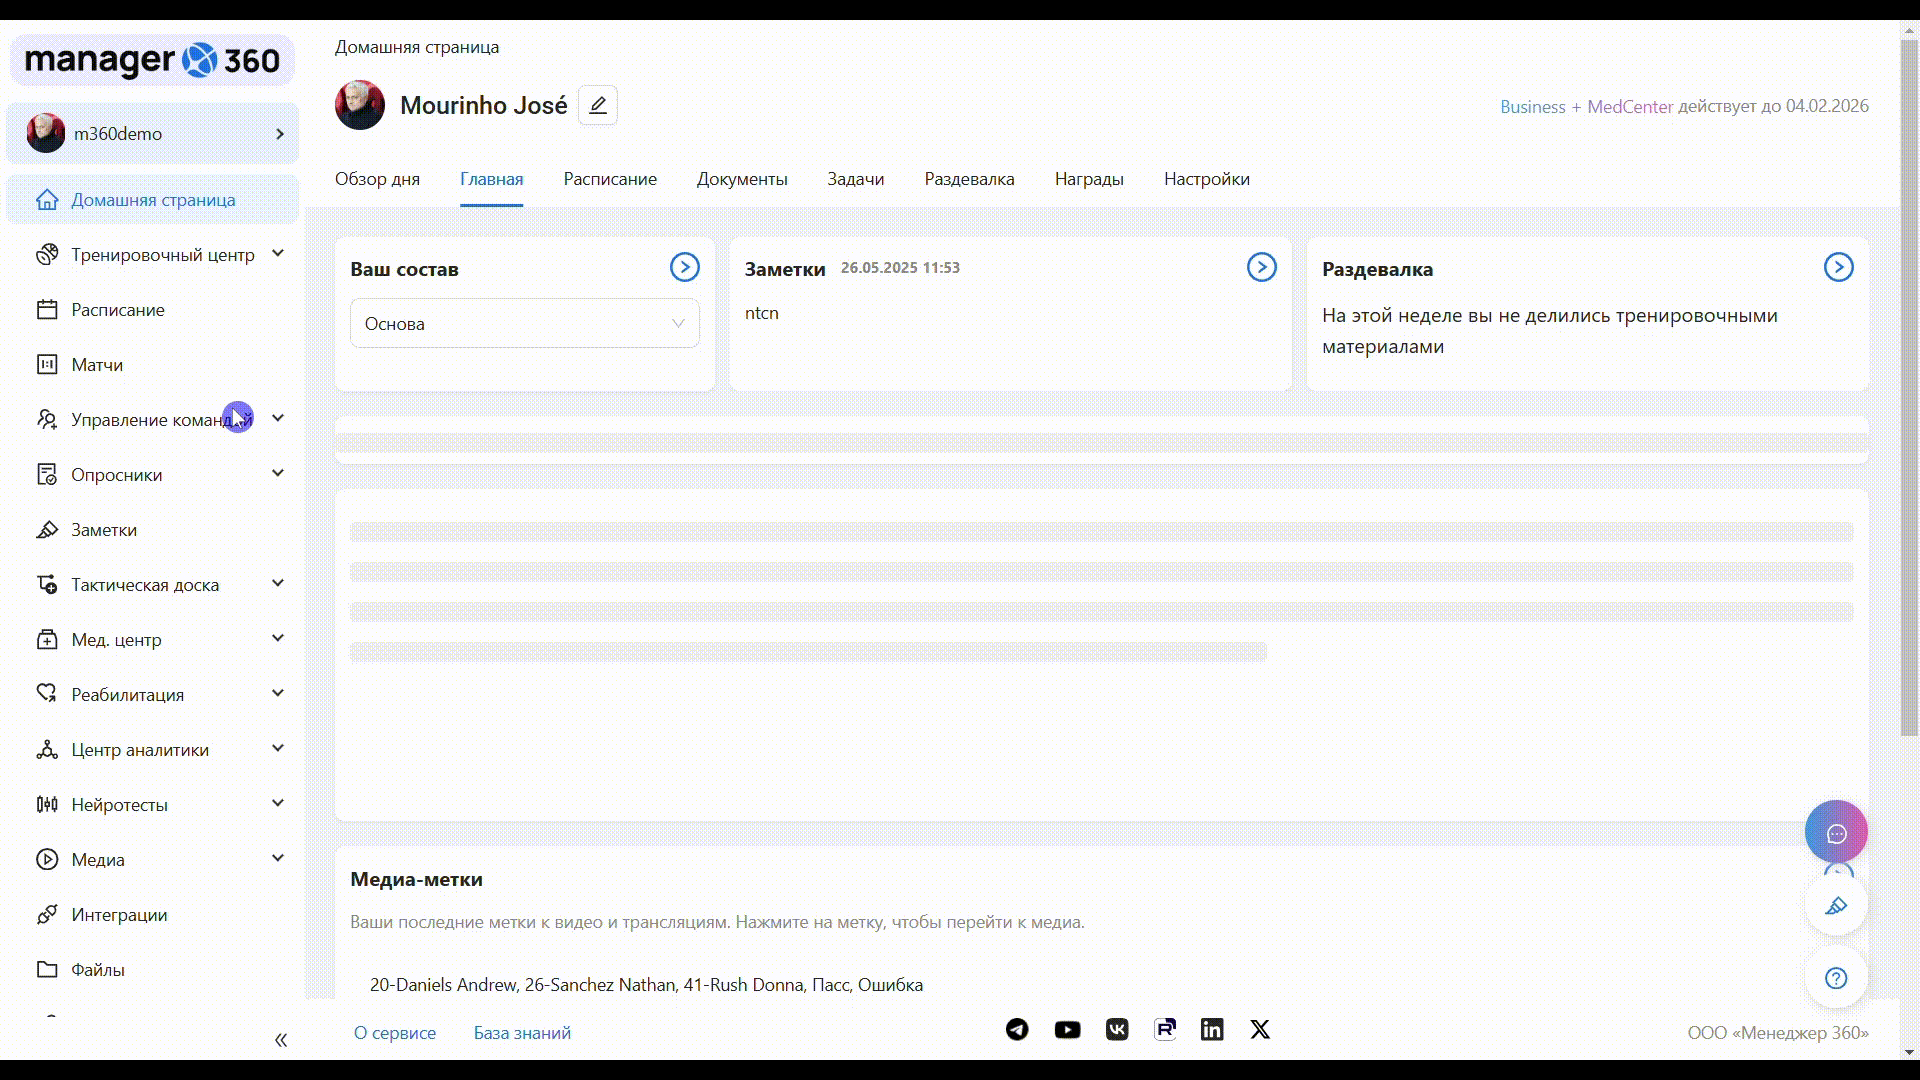Open the Основа squad dropdown

point(524,323)
